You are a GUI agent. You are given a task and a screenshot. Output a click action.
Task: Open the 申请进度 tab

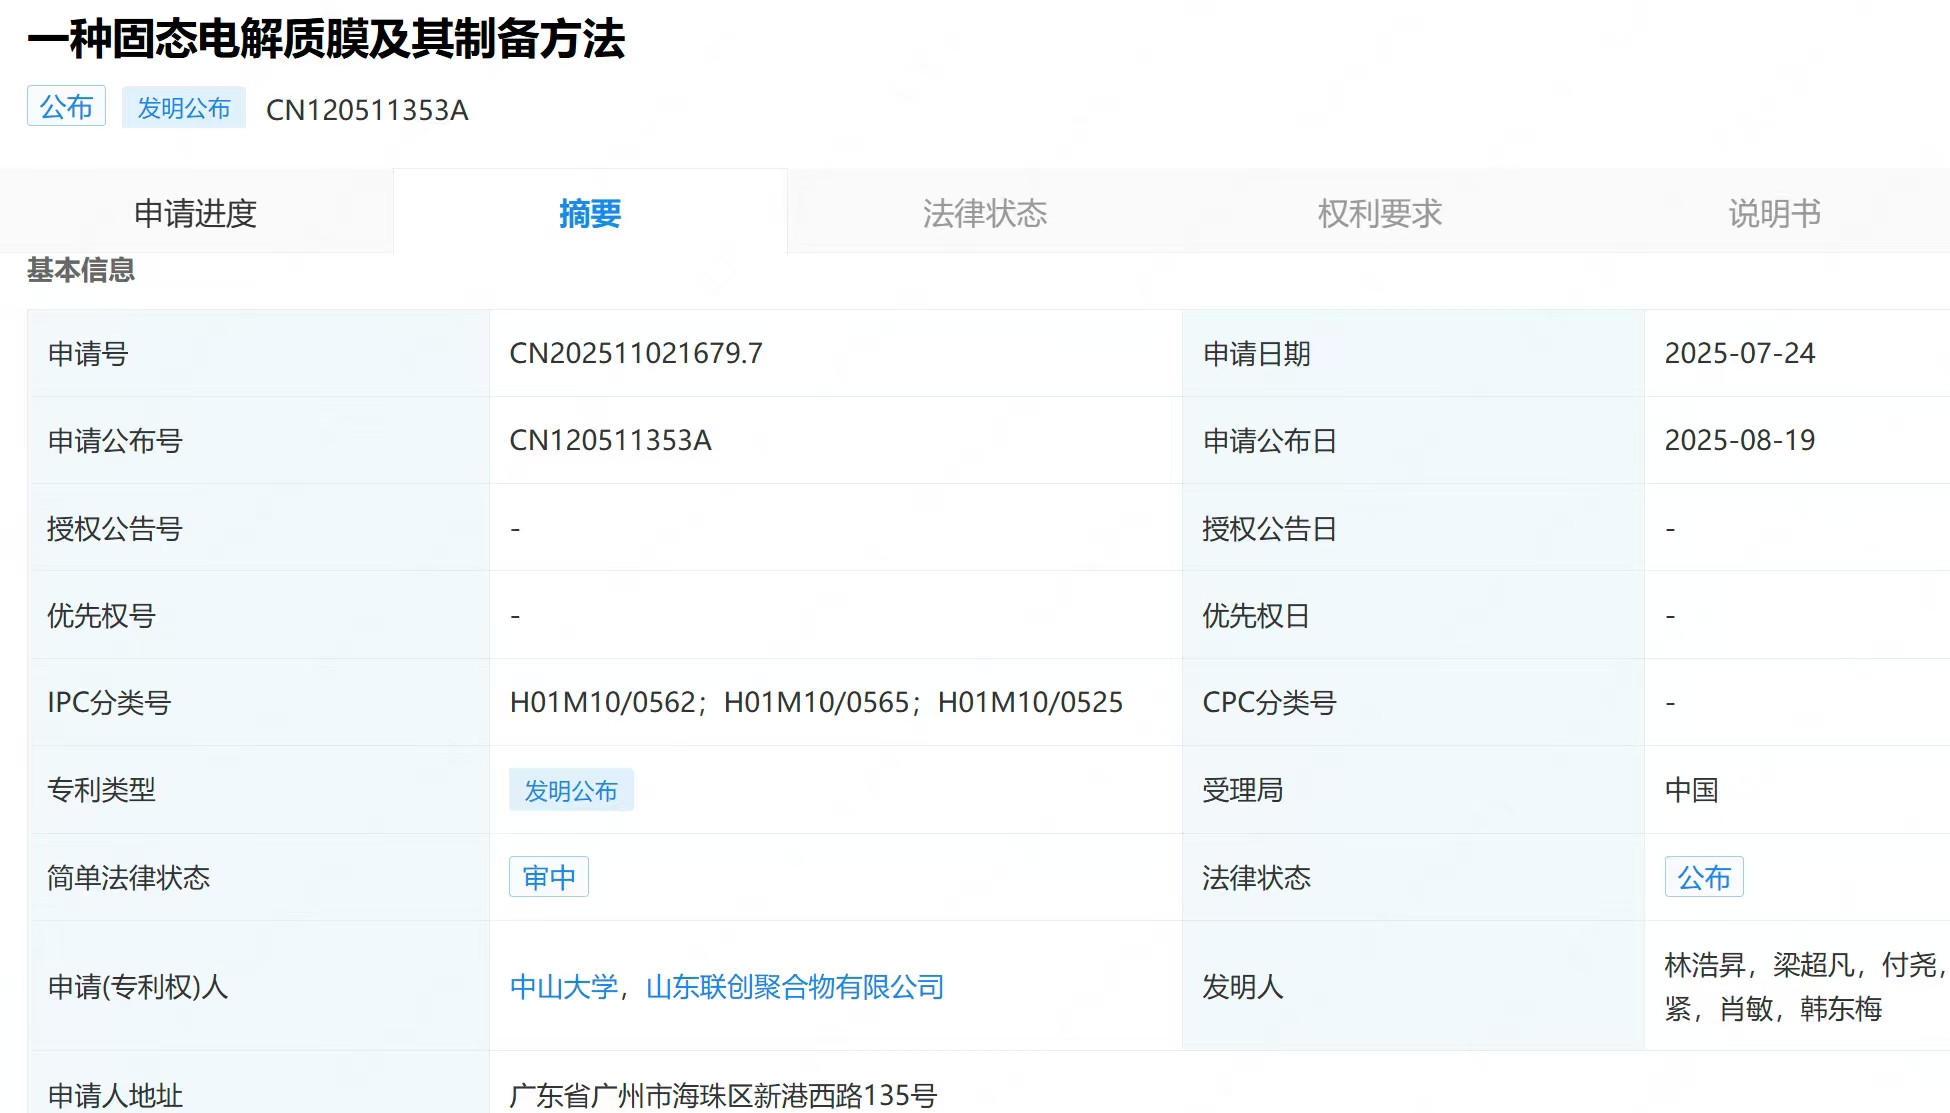pos(196,213)
